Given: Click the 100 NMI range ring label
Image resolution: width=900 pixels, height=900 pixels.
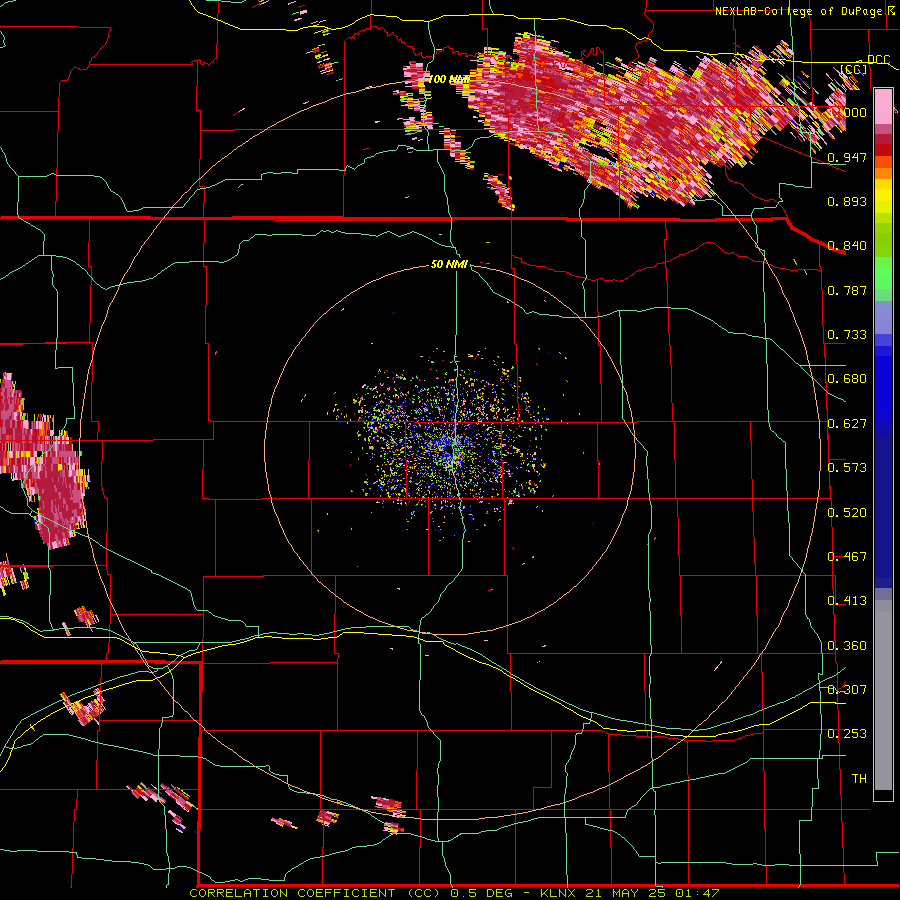Looking at the screenshot, I should tap(449, 79).
